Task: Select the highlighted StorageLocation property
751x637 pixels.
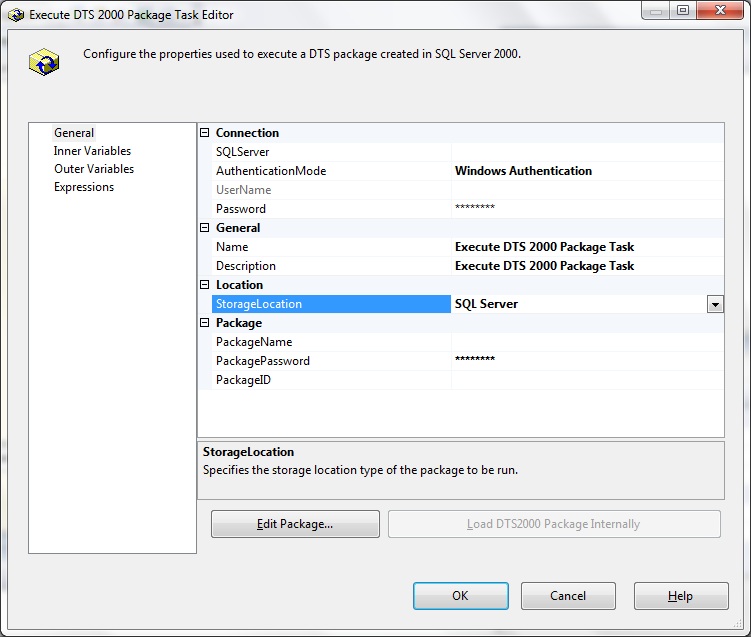Action: coord(331,304)
